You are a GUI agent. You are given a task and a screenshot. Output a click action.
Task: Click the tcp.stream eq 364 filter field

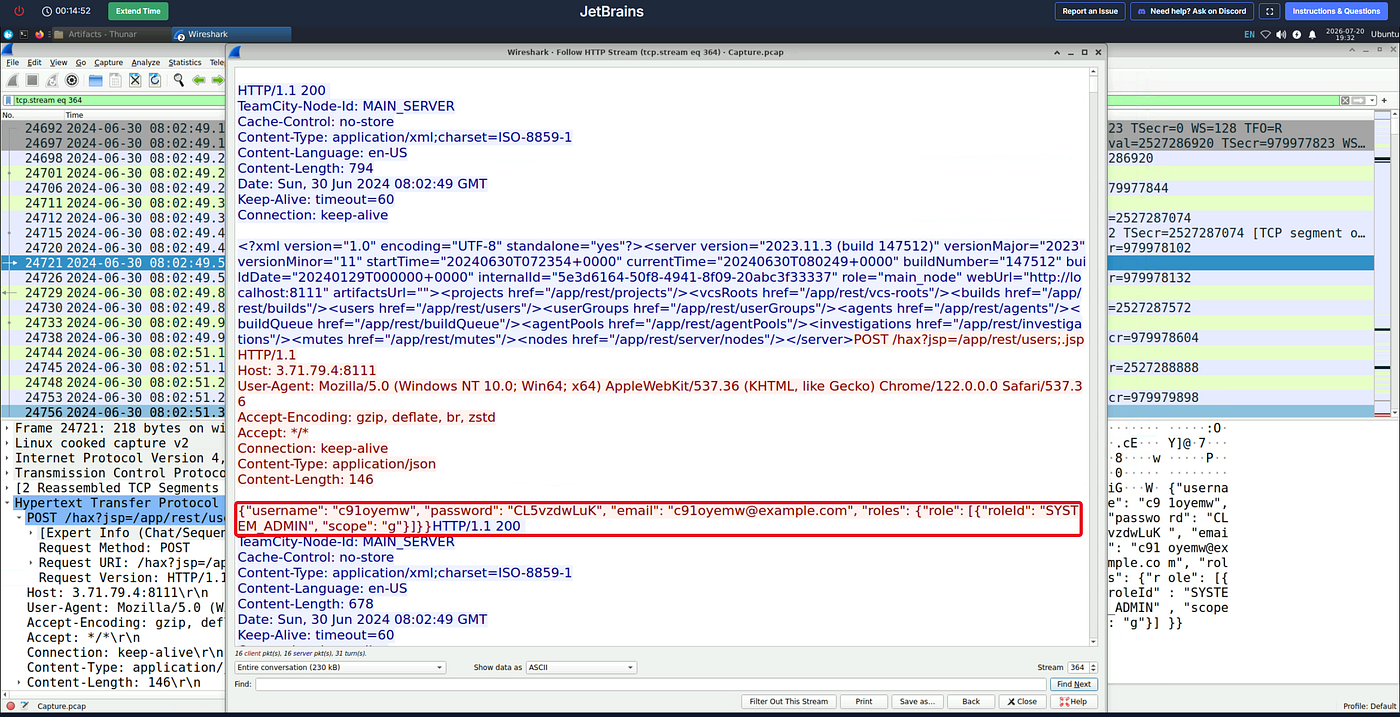pyautogui.click(x=675, y=100)
